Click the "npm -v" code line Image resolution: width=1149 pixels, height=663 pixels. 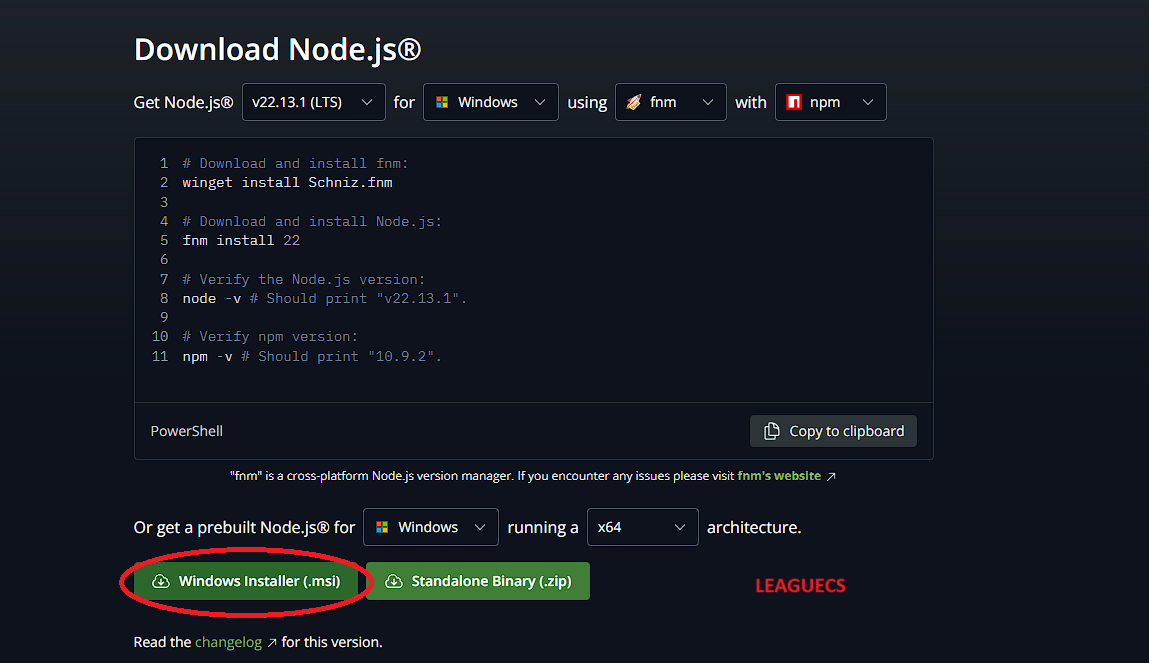(x=312, y=356)
